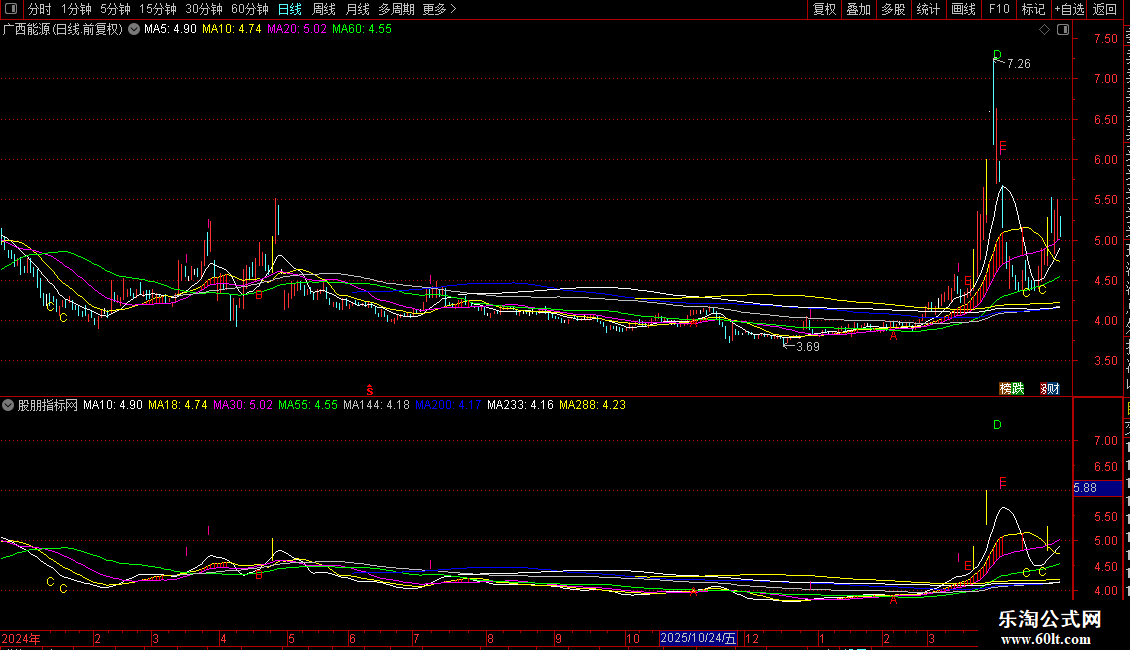Click the red F marker on main chart
1130x650 pixels.
pos(1002,148)
